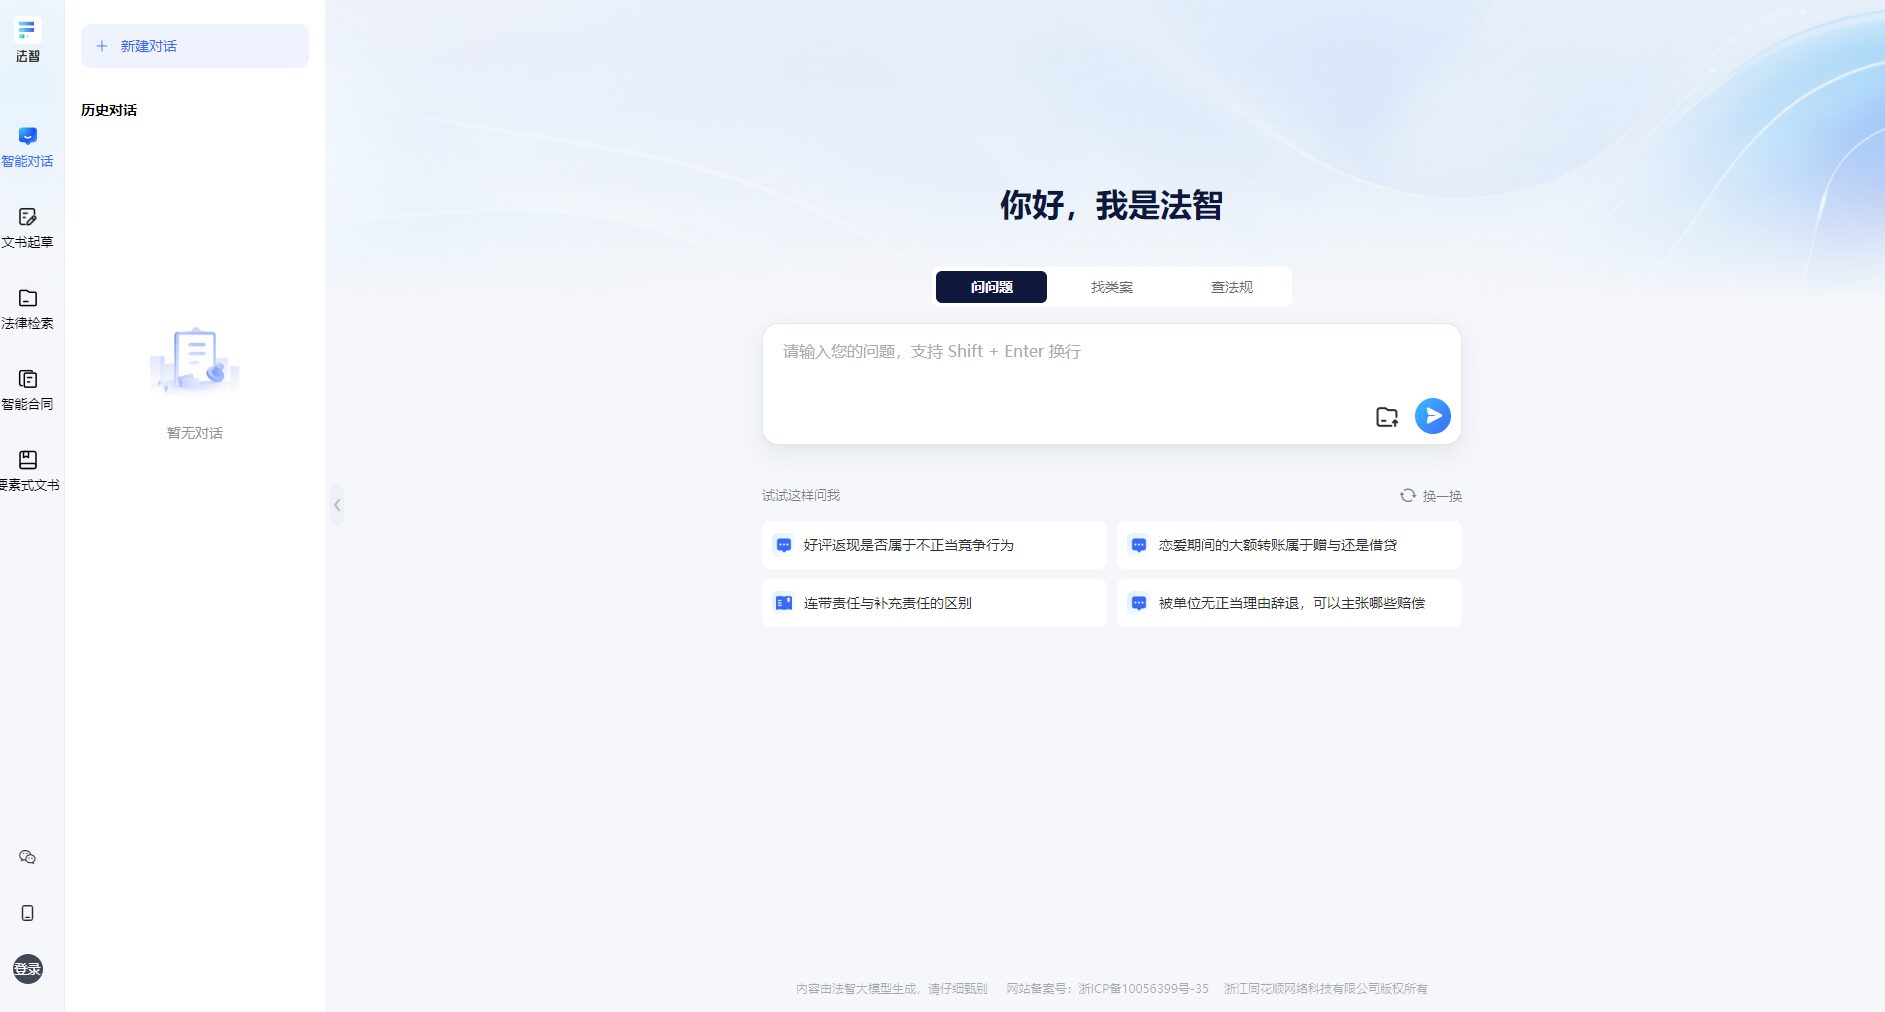Screen dimensions: 1885x1012
Task: Ask 好评返现是否属于不正当竞争行为
Action: coord(934,545)
